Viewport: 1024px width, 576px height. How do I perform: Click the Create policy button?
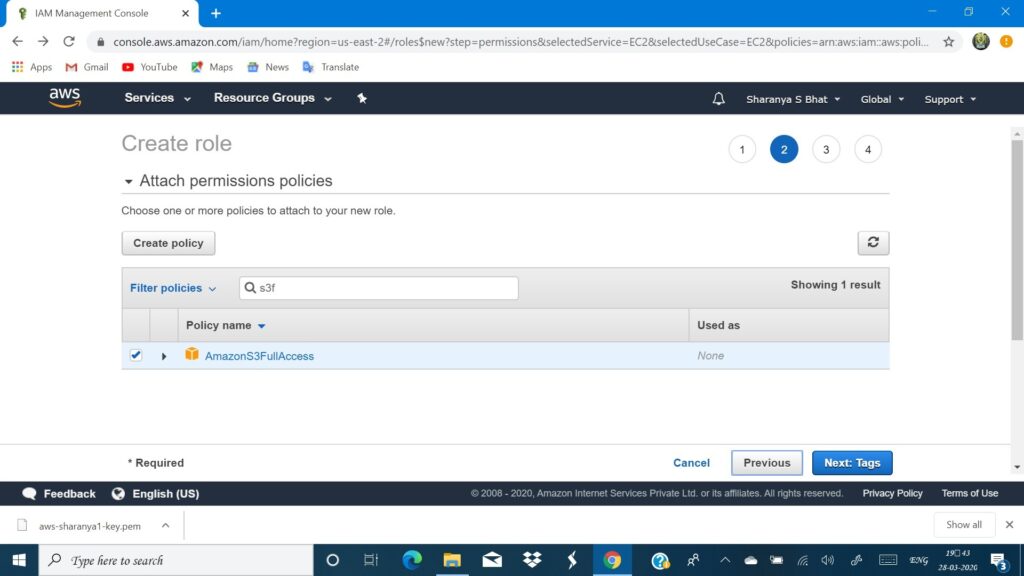tap(168, 243)
